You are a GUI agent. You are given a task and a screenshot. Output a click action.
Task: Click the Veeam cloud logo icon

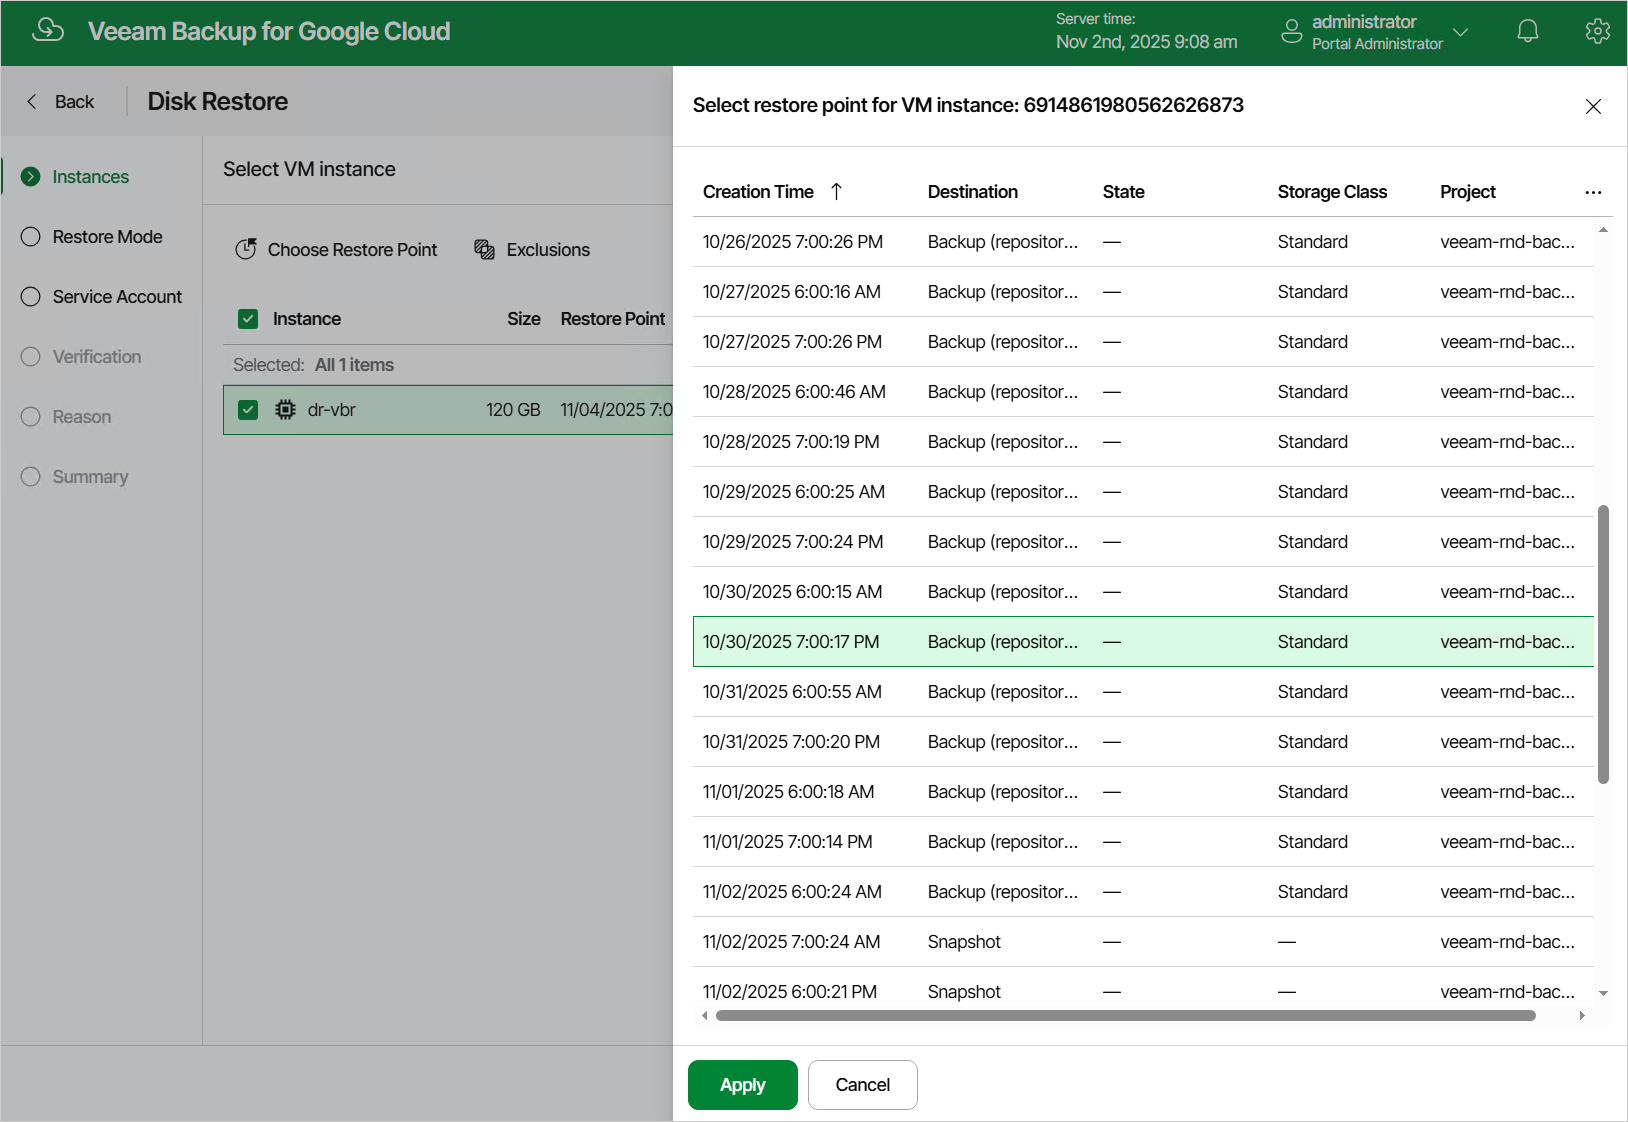pyautogui.click(x=48, y=31)
